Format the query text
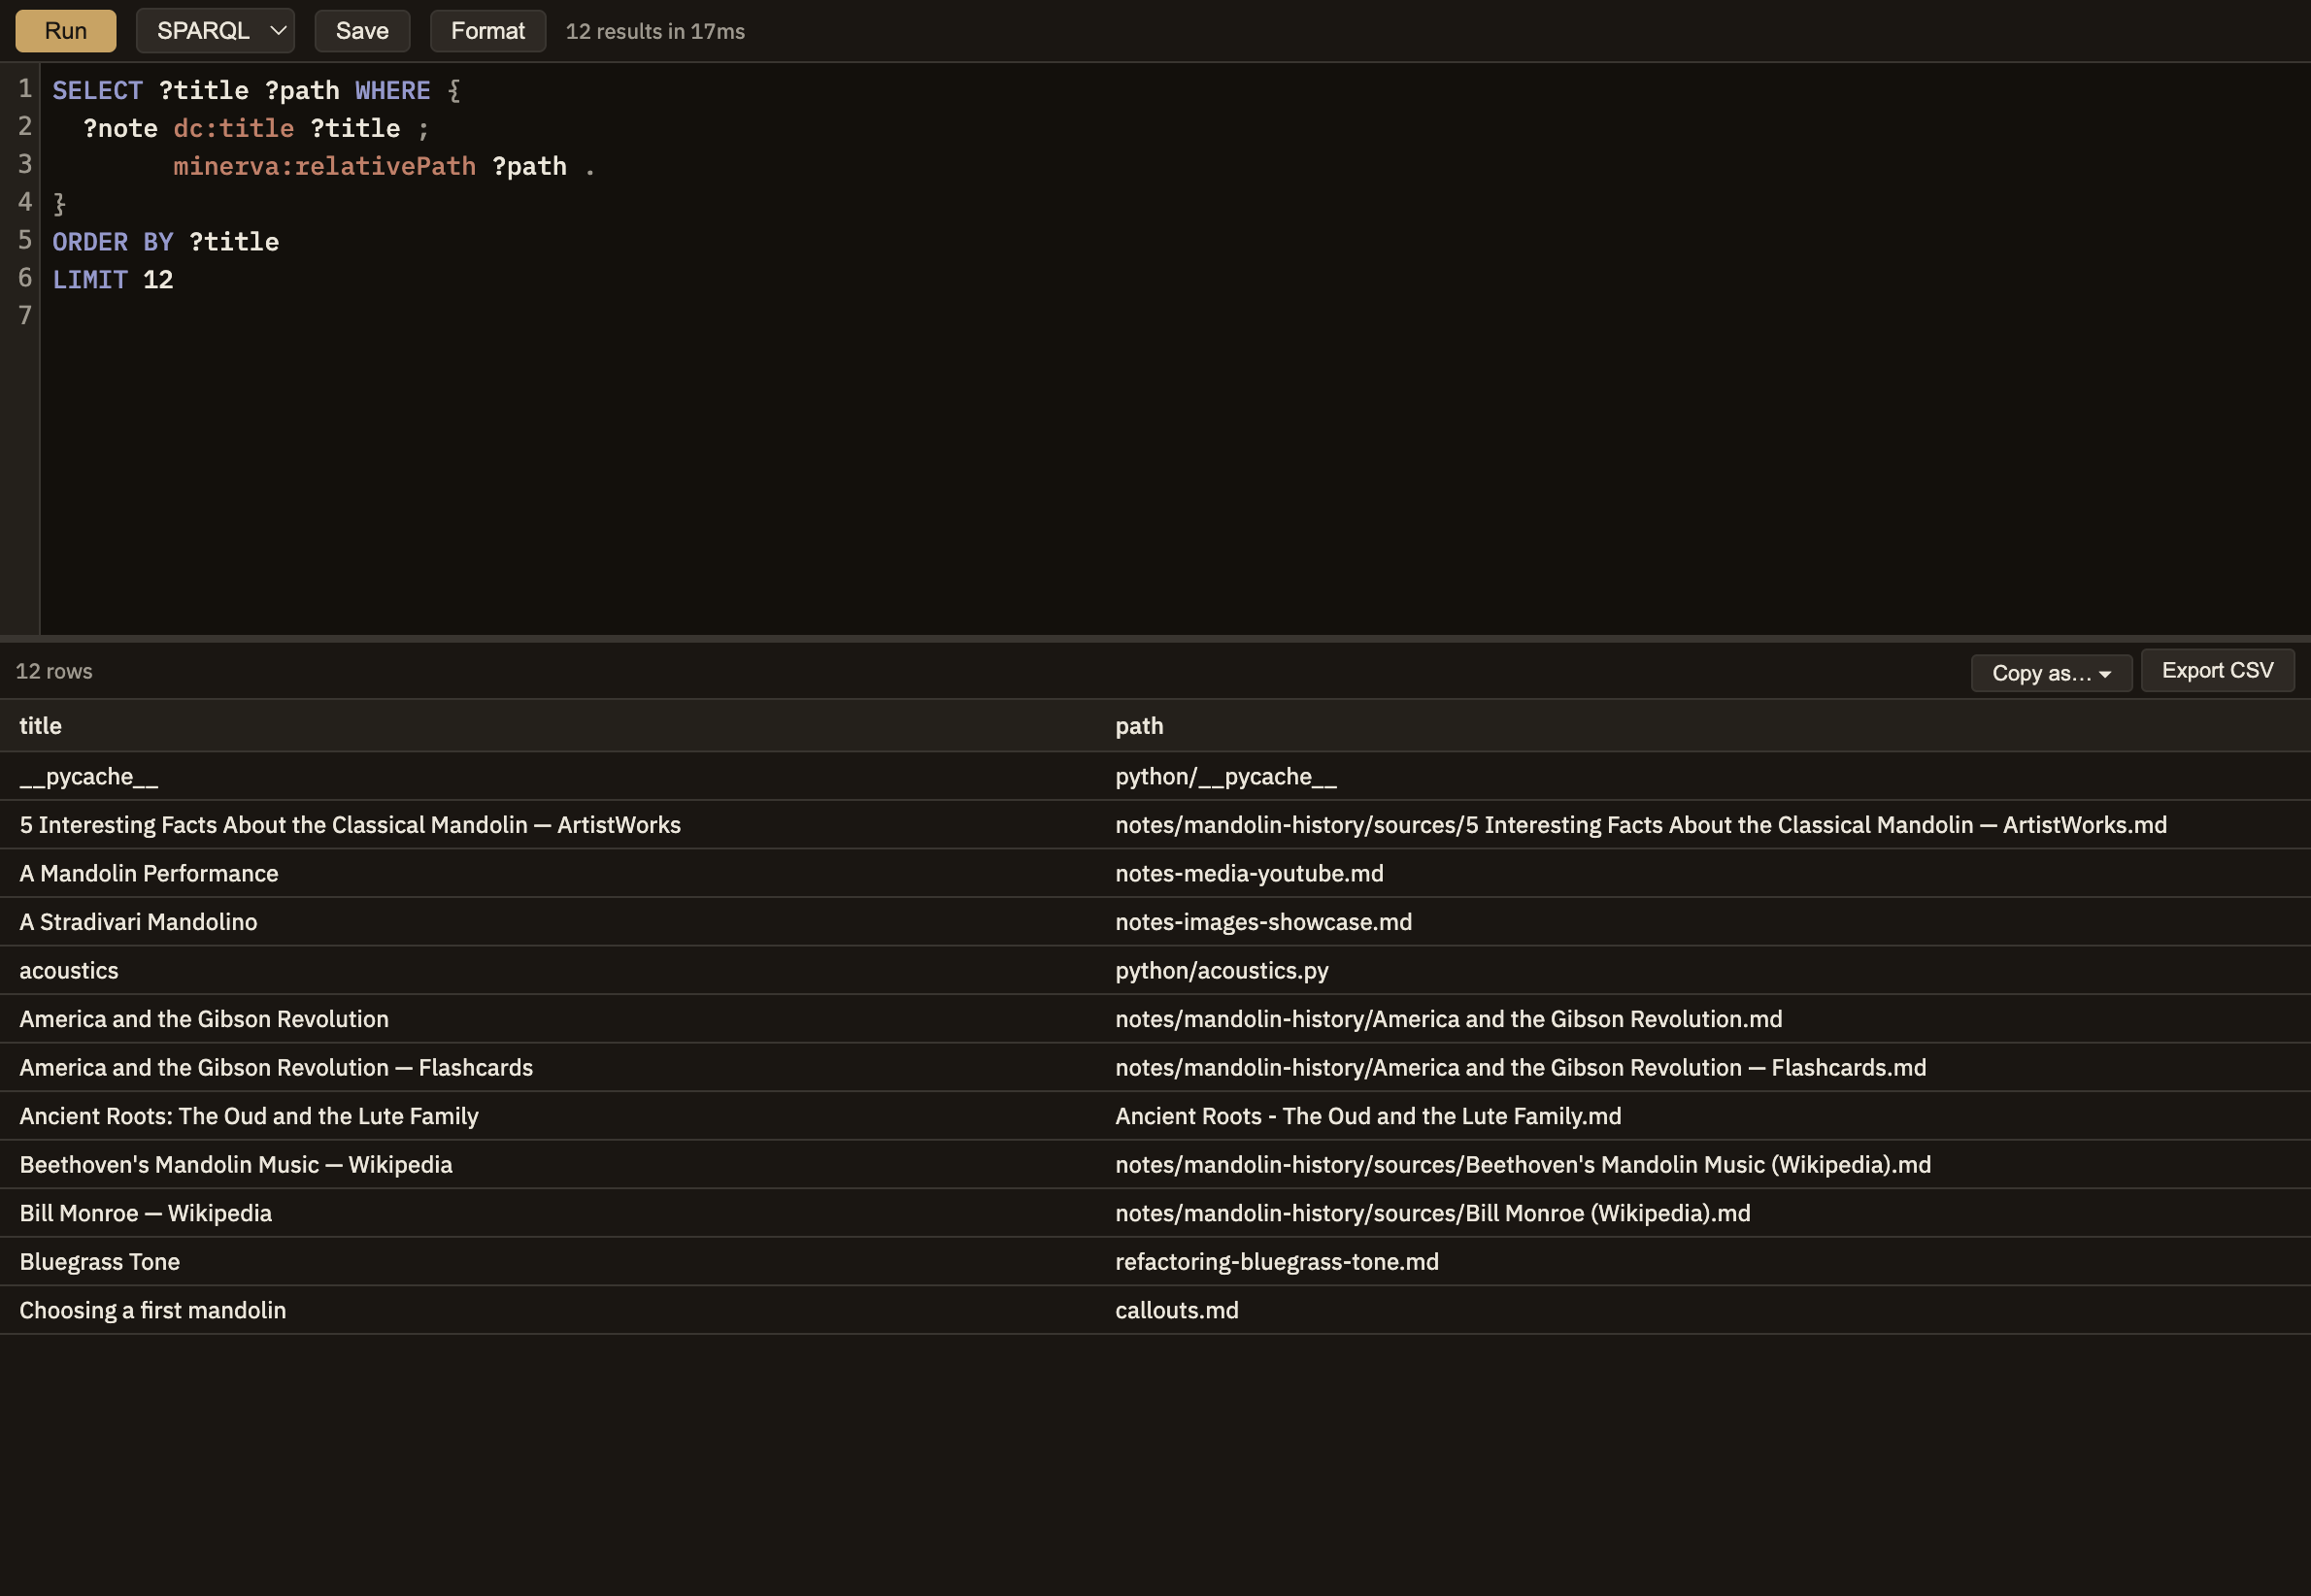 click(x=488, y=31)
